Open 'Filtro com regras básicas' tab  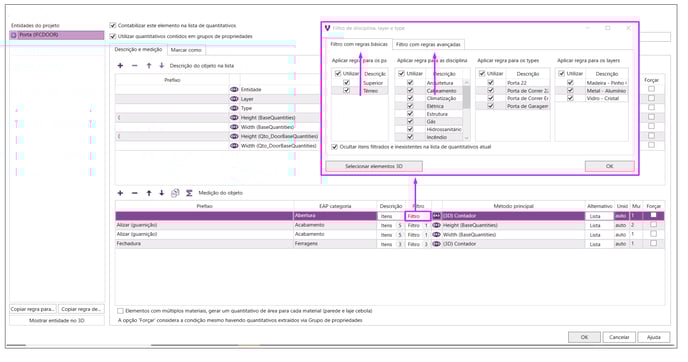358,44
